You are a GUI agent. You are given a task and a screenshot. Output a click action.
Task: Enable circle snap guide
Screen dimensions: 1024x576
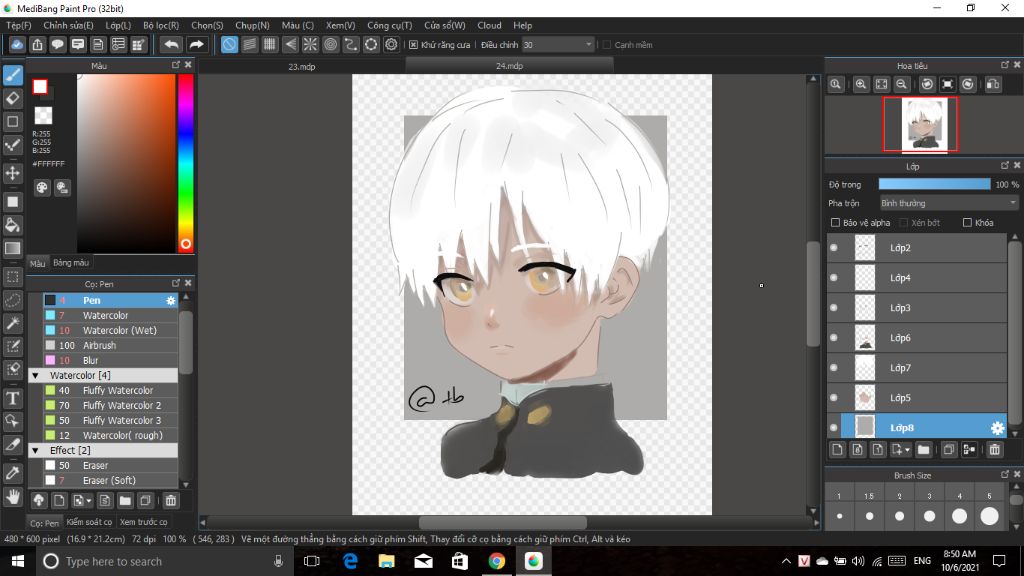(330, 44)
